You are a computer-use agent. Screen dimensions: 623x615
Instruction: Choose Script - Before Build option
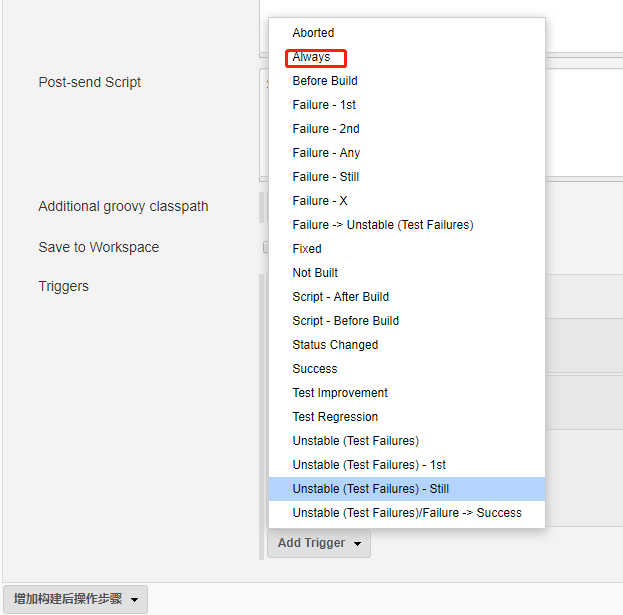[345, 321]
